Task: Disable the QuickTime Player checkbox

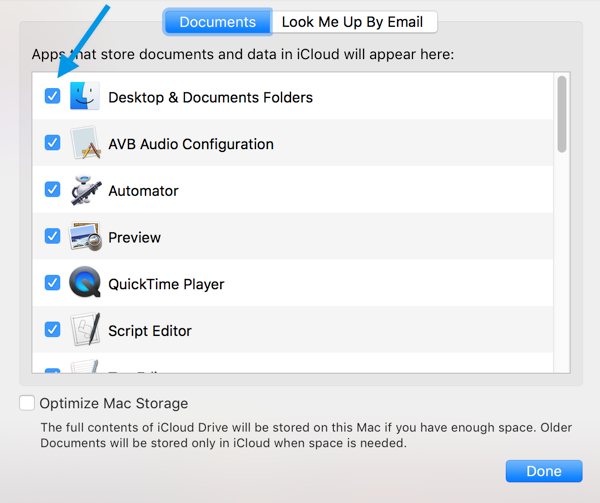Action: tap(52, 283)
